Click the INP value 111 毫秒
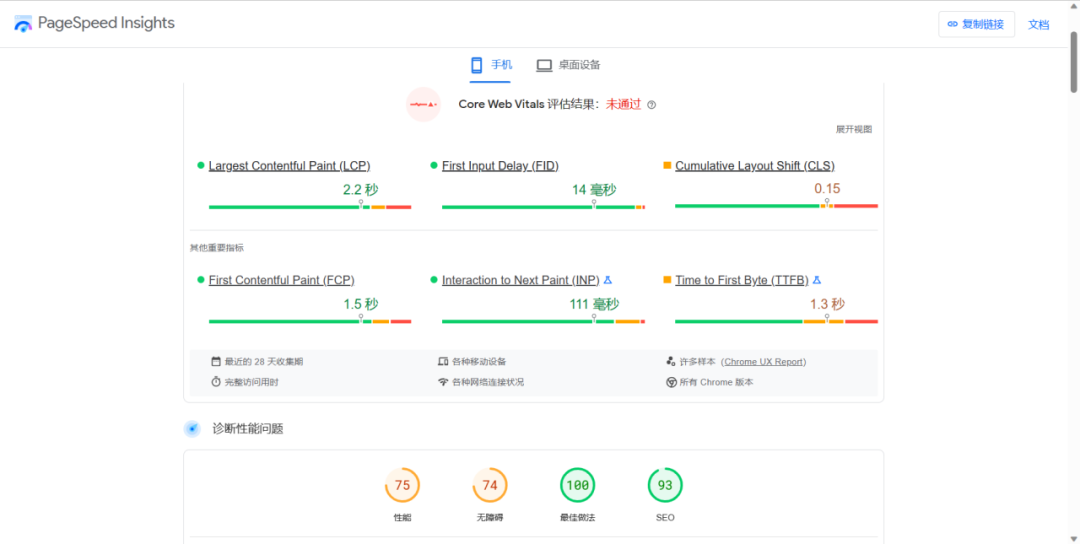This screenshot has height=544, width=1080. 594,304
